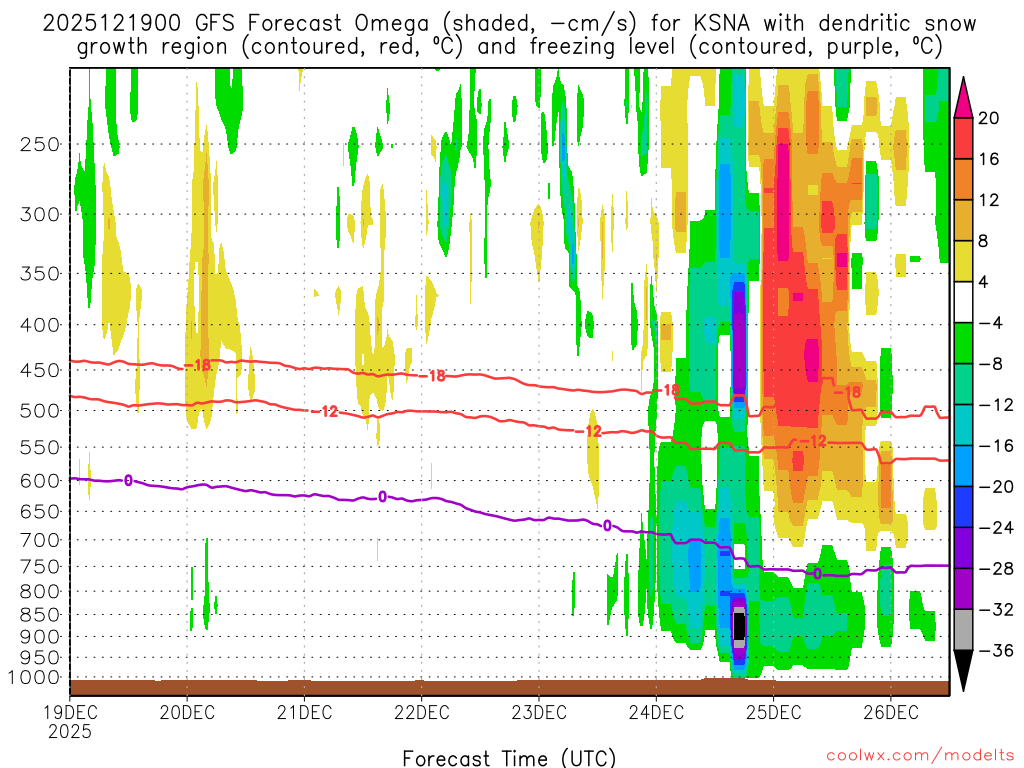Click the 850 pressure axis label
Image resolution: width=1024 pixels, height=768 pixels.
(40, 615)
